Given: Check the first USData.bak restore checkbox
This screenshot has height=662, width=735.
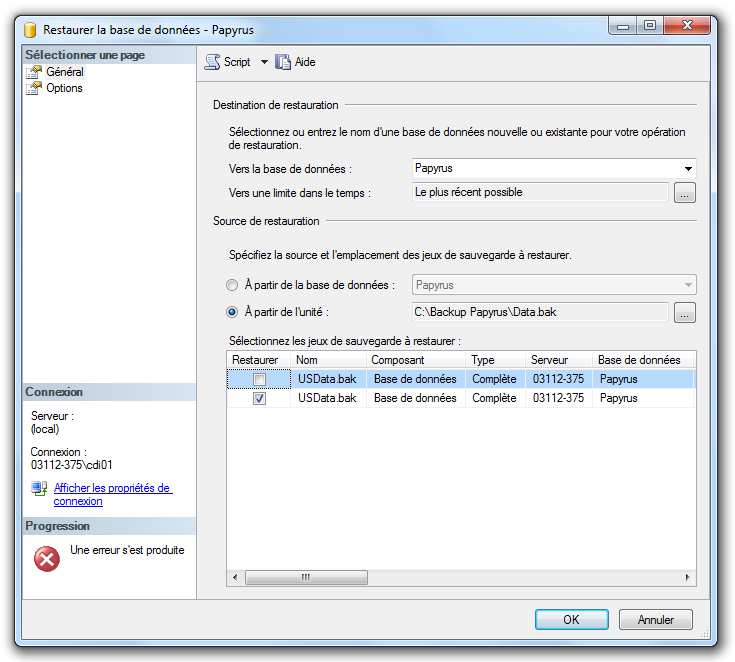Looking at the screenshot, I should [x=259, y=380].
